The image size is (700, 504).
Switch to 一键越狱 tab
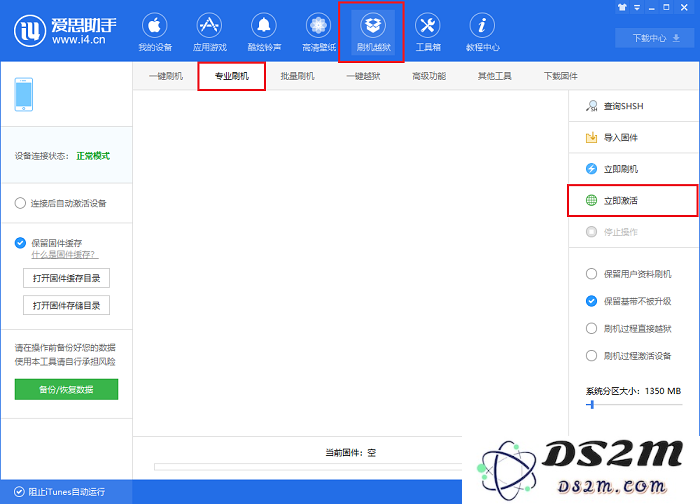click(x=363, y=76)
